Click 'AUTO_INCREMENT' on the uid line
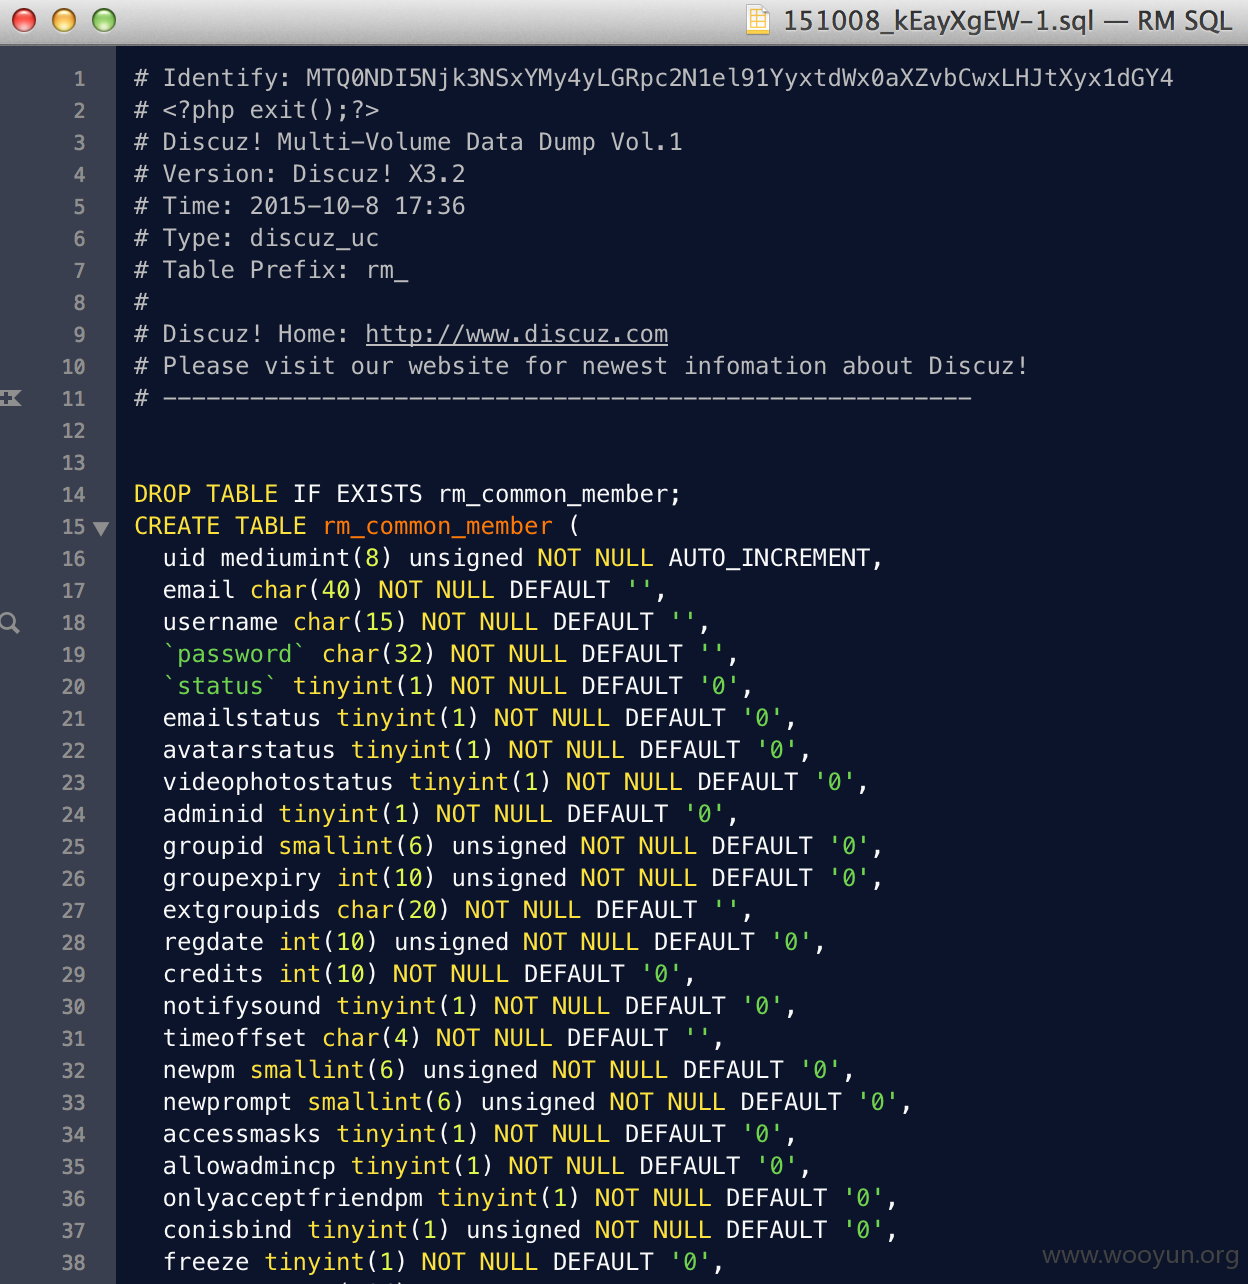Screen dimensions: 1248x1284 (769, 558)
